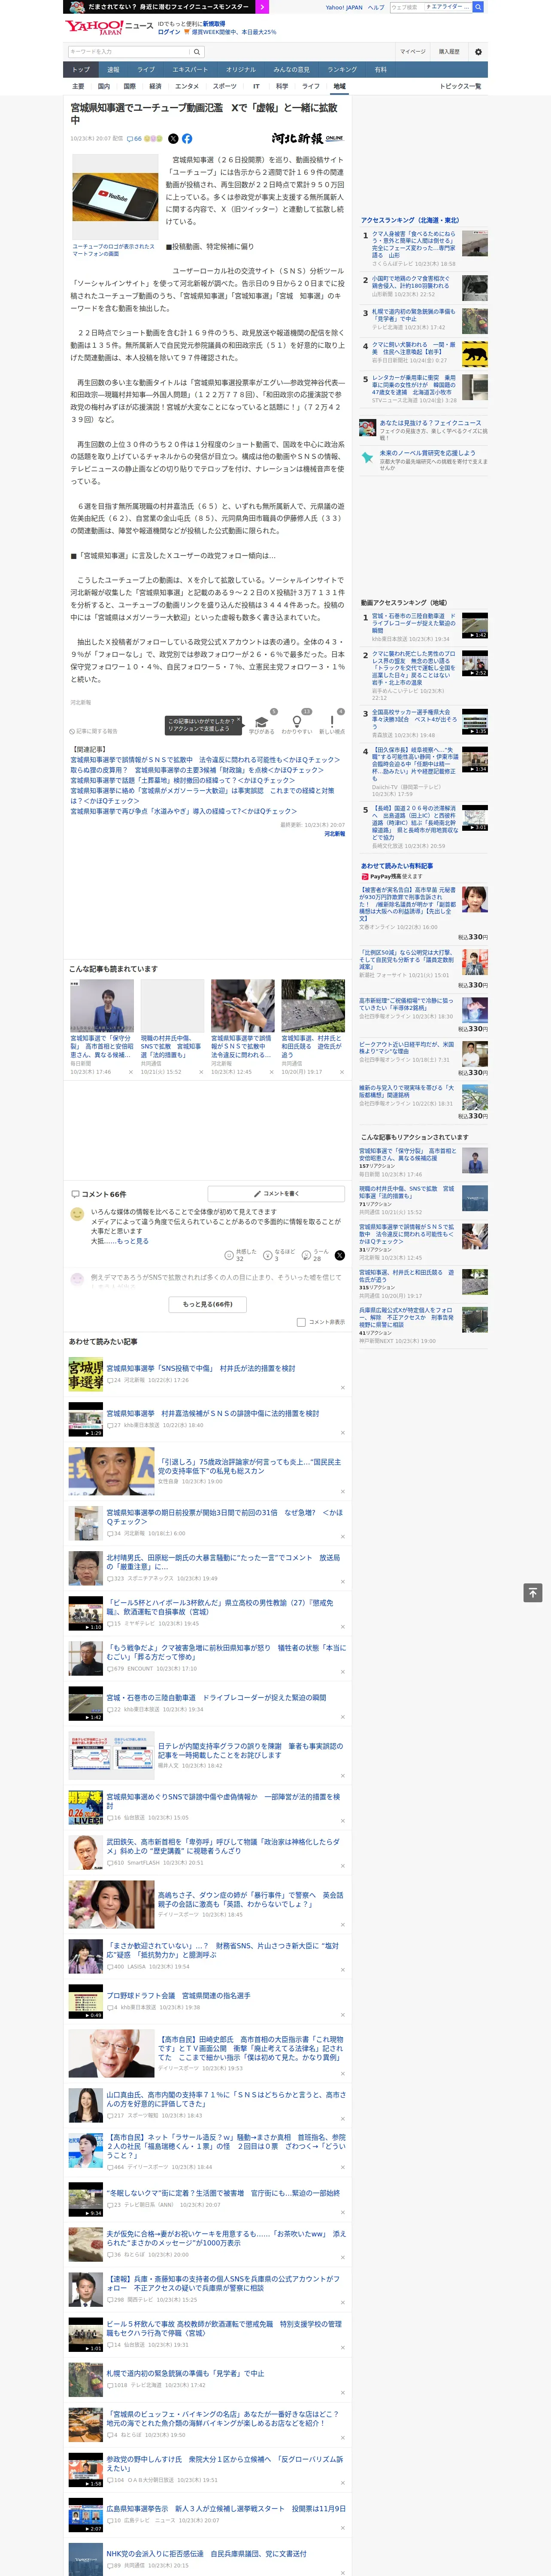551x2576 pixels.
Task: Share first comment on X
Action: coord(339,1255)
